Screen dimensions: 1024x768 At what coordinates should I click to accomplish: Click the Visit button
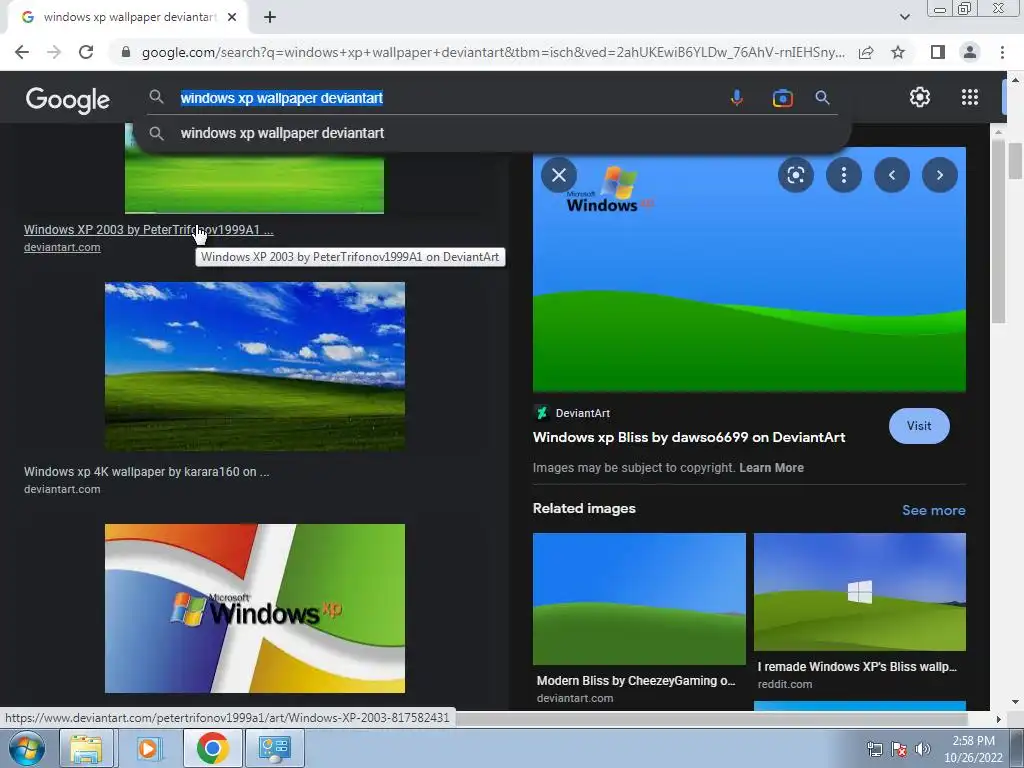(919, 426)
